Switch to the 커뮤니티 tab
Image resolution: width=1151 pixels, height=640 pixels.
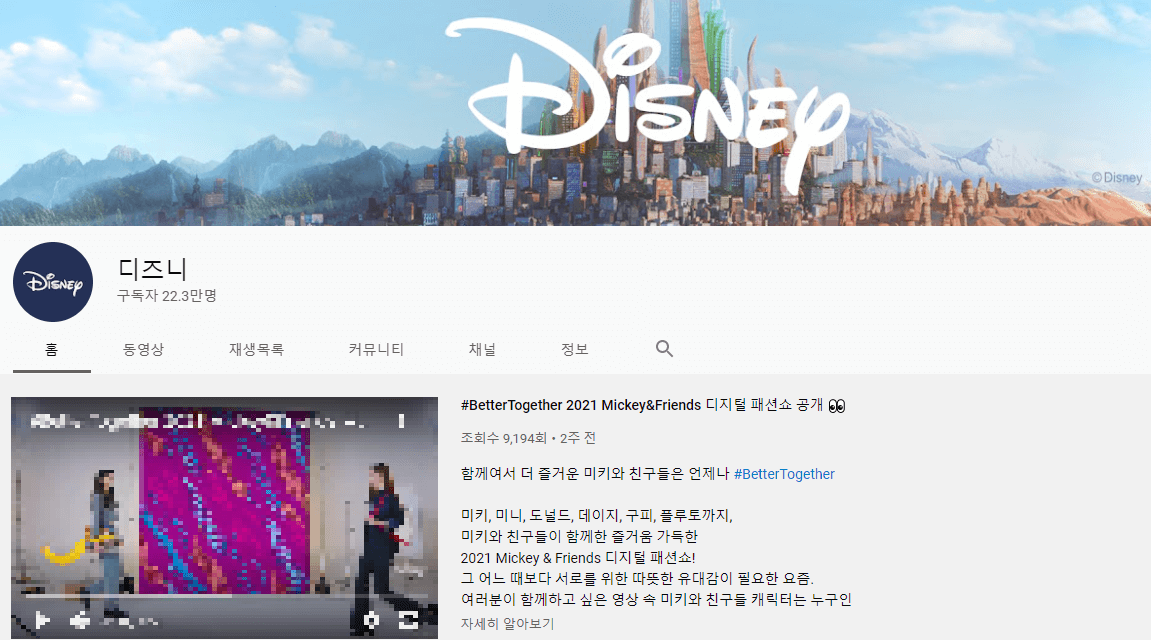[x=375, y=348]
